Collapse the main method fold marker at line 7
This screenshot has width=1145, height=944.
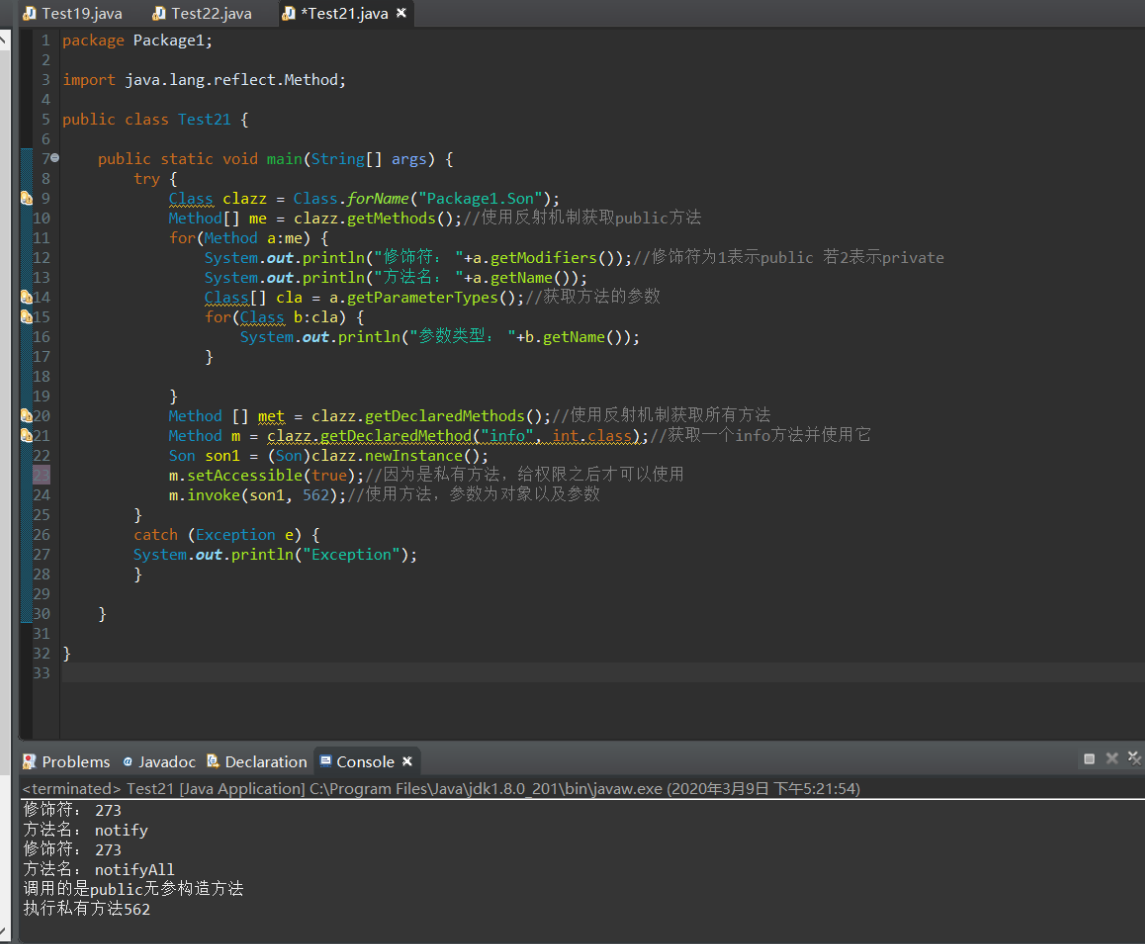pyautogui.click(x=55, y=159)
